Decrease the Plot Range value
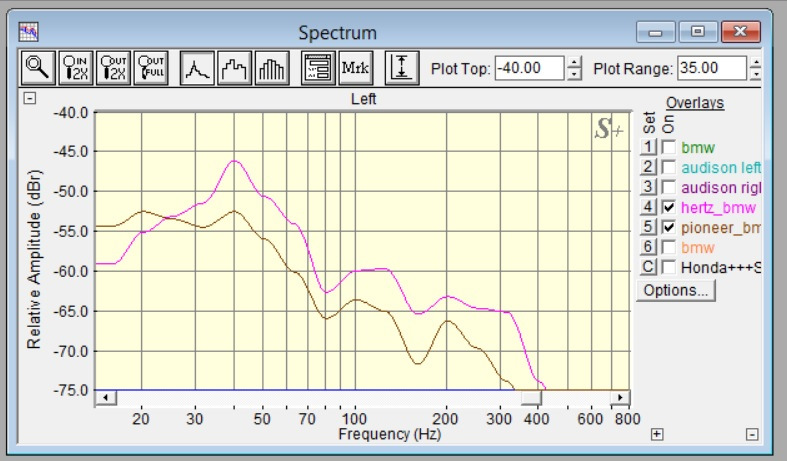The height and width of the screenshot is (461, 787). pyautogui.click(x=756, y=74)
